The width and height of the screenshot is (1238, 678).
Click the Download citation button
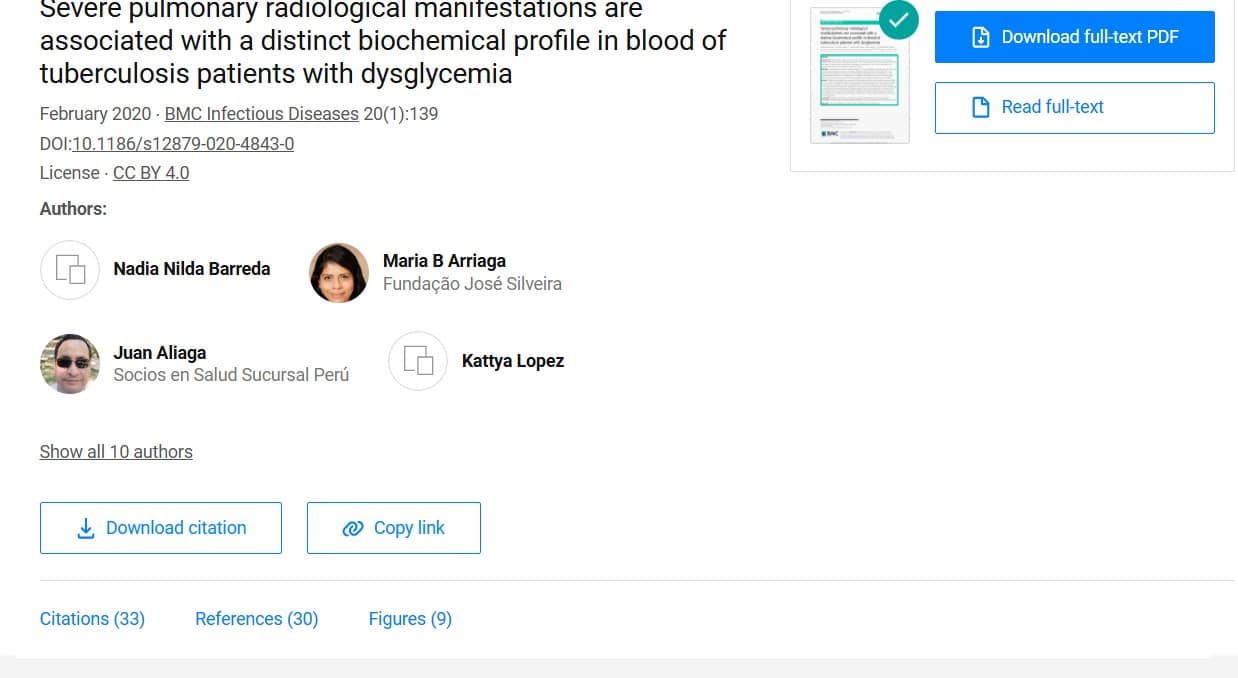[x=161, y=528]
